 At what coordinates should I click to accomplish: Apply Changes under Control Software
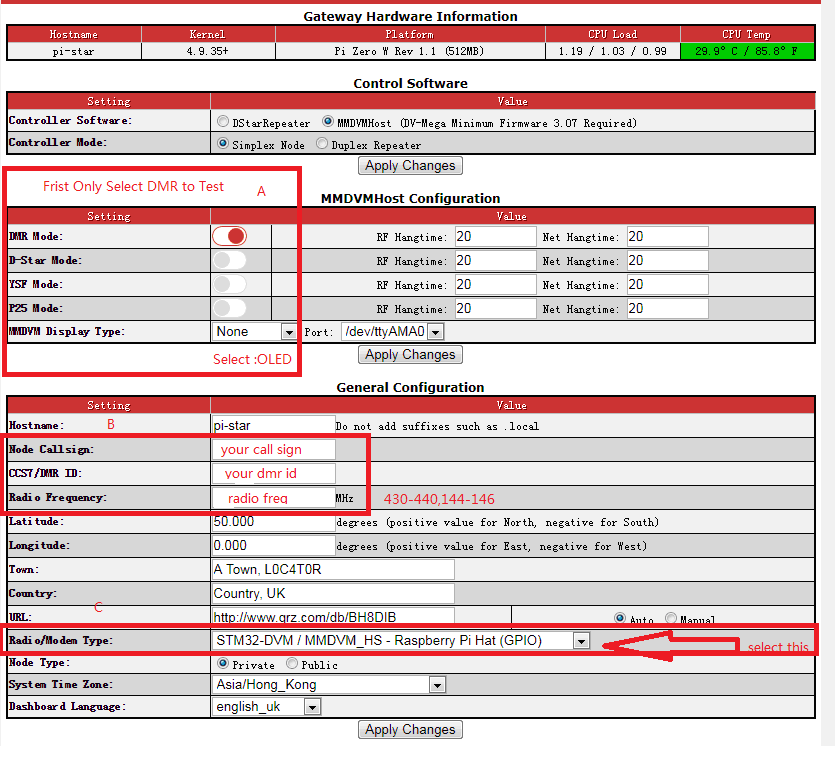410,166
